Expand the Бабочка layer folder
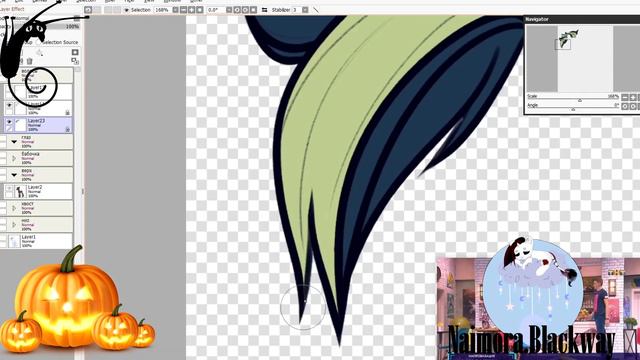 [x=14, y=158]
